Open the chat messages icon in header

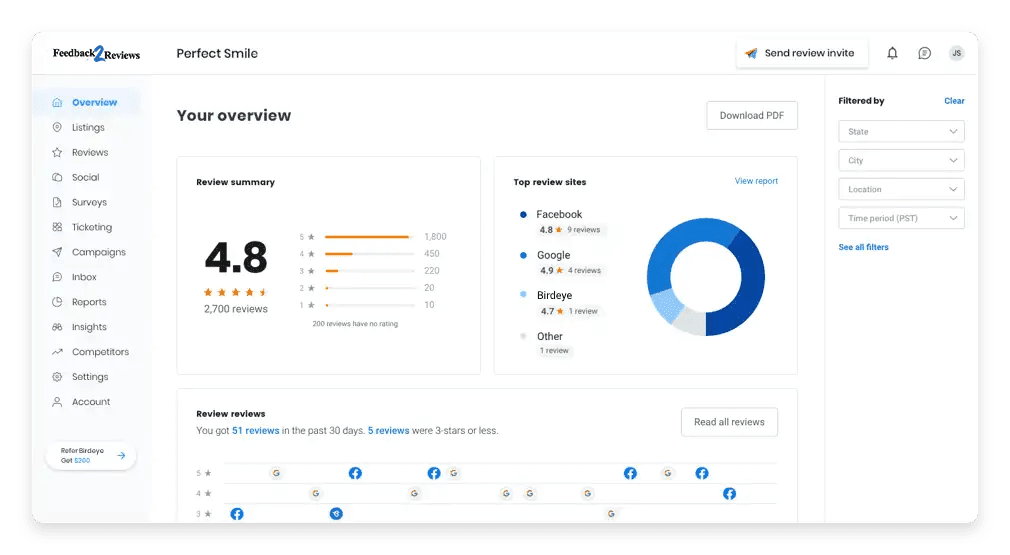point(924,53)
